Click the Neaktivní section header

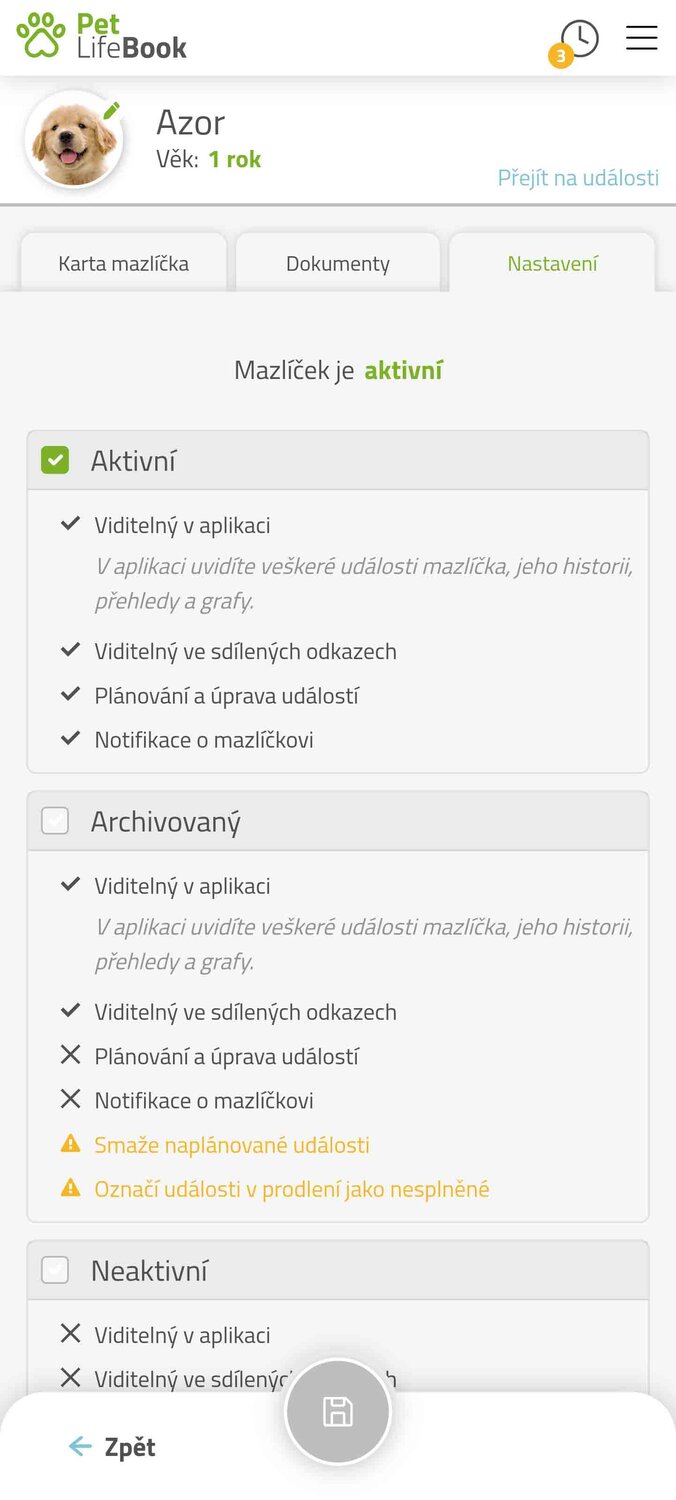[x=338, y=1271]
